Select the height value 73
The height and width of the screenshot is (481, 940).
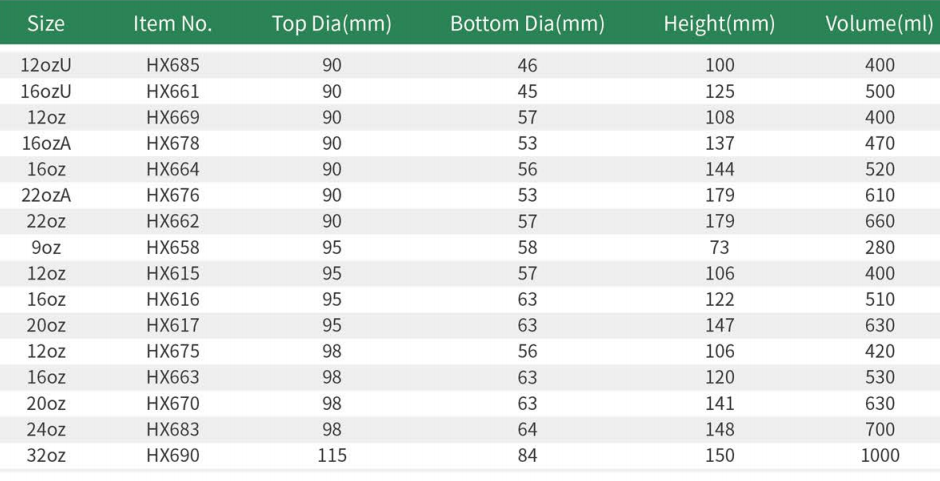pos(719,247)
